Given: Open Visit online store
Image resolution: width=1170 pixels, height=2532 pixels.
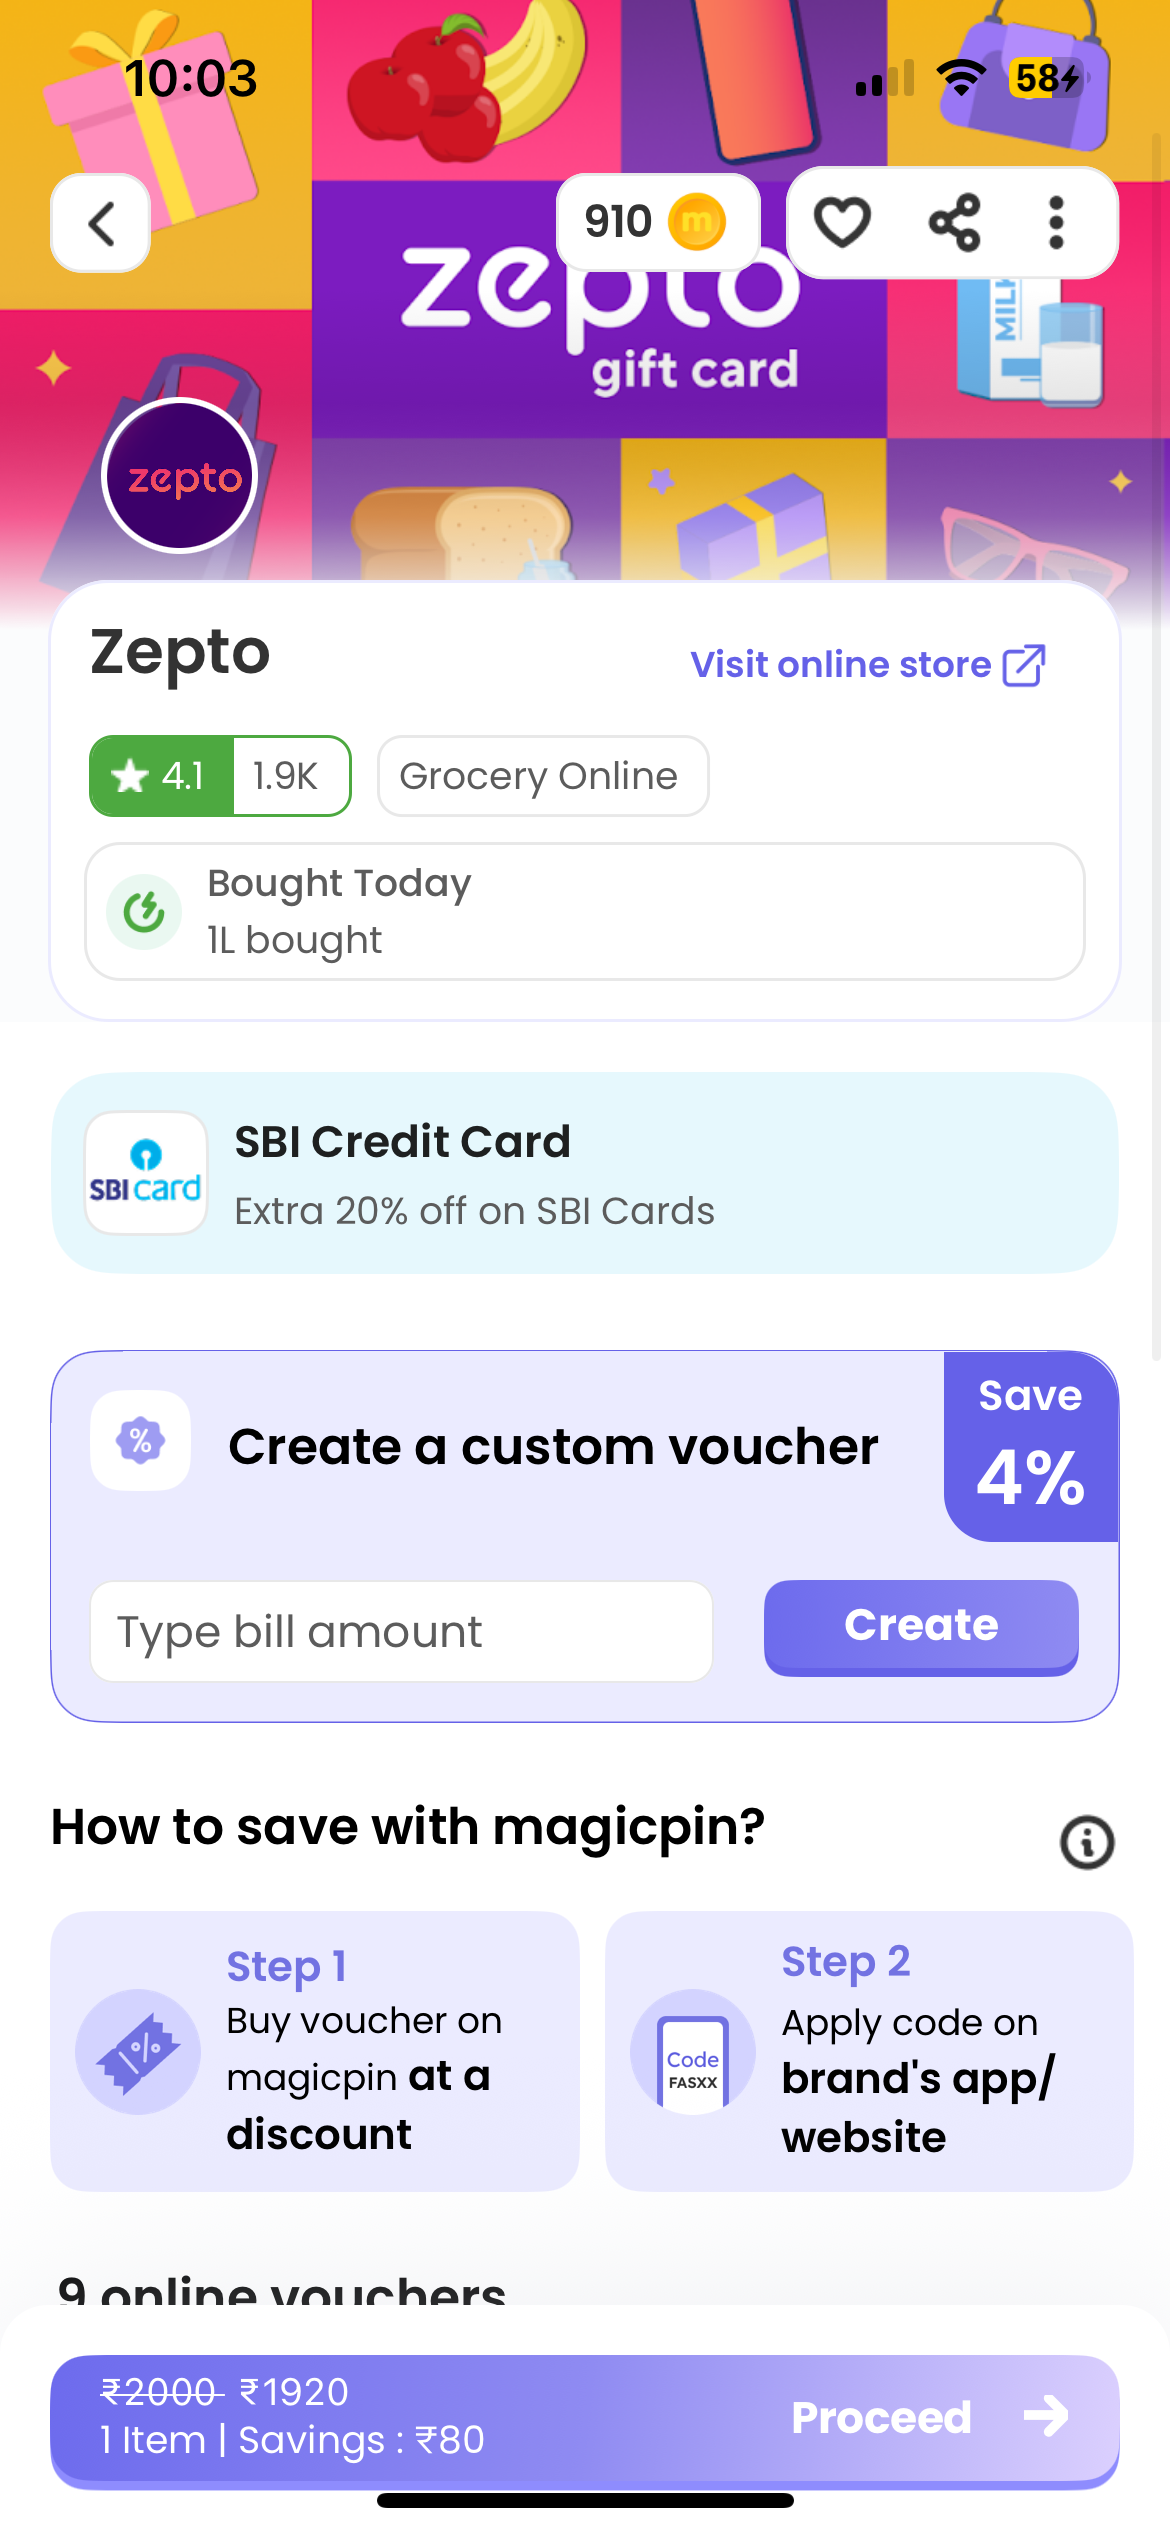Looking at the screenshot, I should point(868,664).
